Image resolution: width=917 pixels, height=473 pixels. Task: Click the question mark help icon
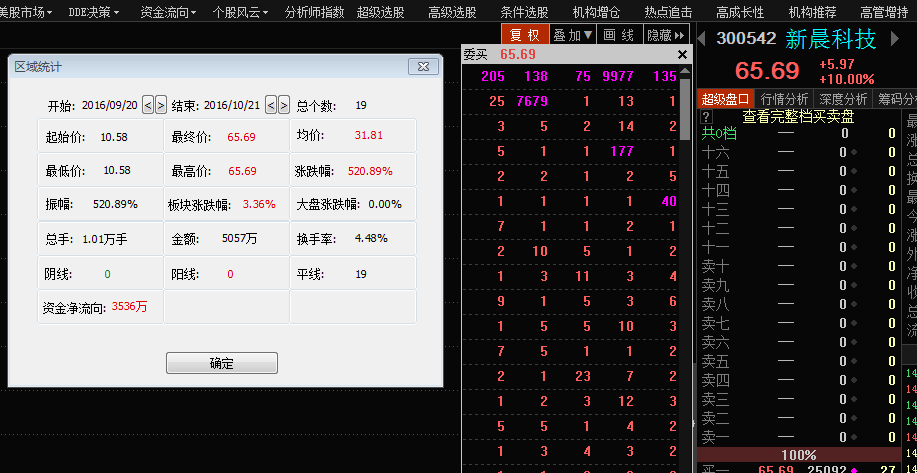705,116
